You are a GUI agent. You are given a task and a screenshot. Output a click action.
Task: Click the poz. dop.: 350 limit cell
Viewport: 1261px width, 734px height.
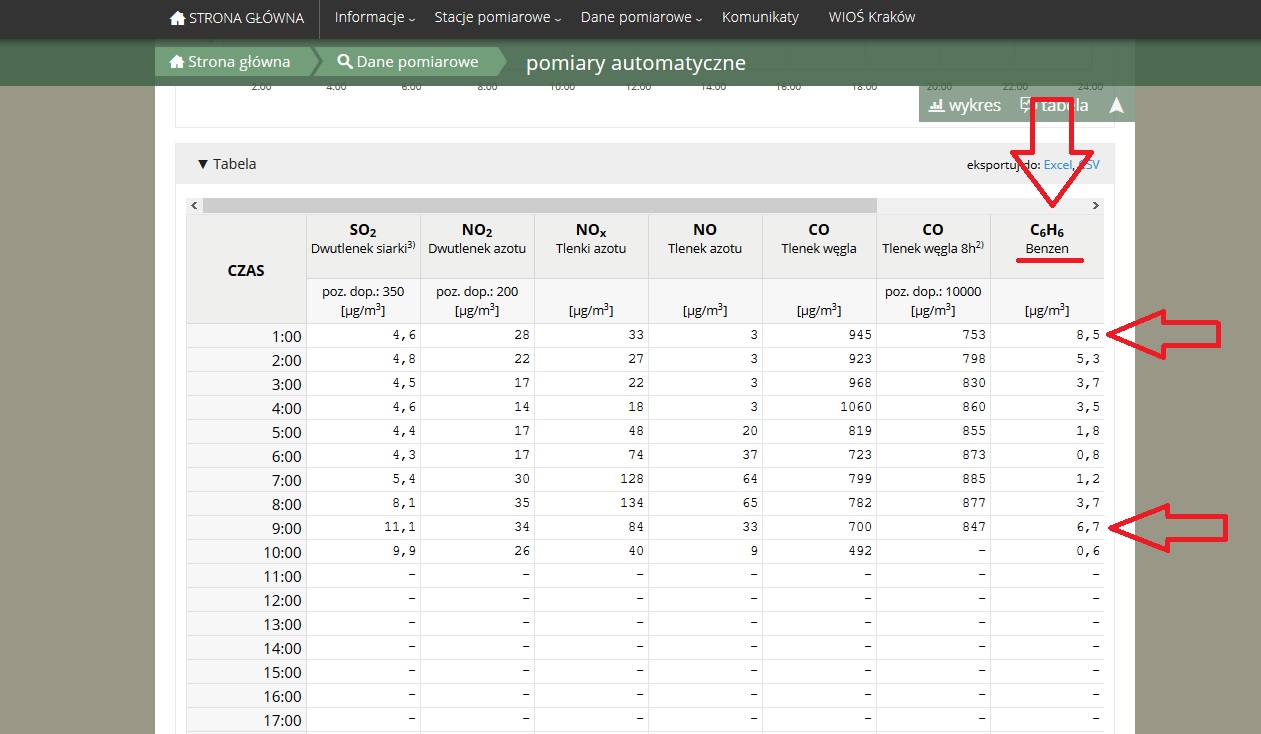click(x=363, y=301)
